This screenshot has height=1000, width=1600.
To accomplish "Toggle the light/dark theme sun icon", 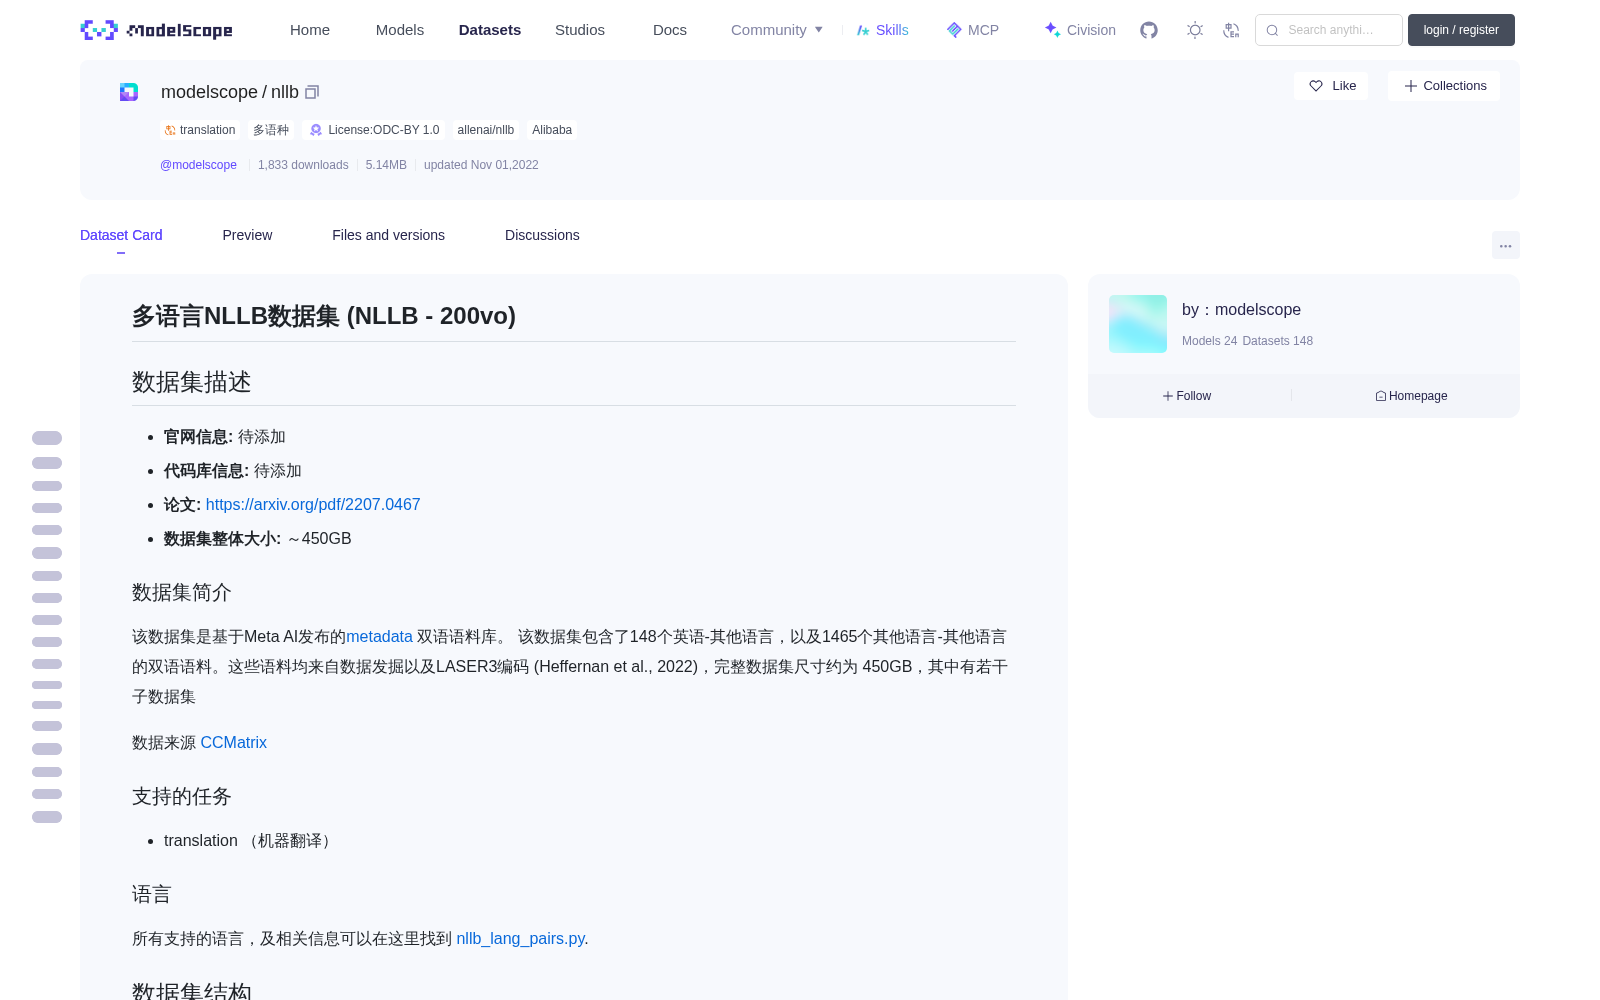I will pos(1195,30).
